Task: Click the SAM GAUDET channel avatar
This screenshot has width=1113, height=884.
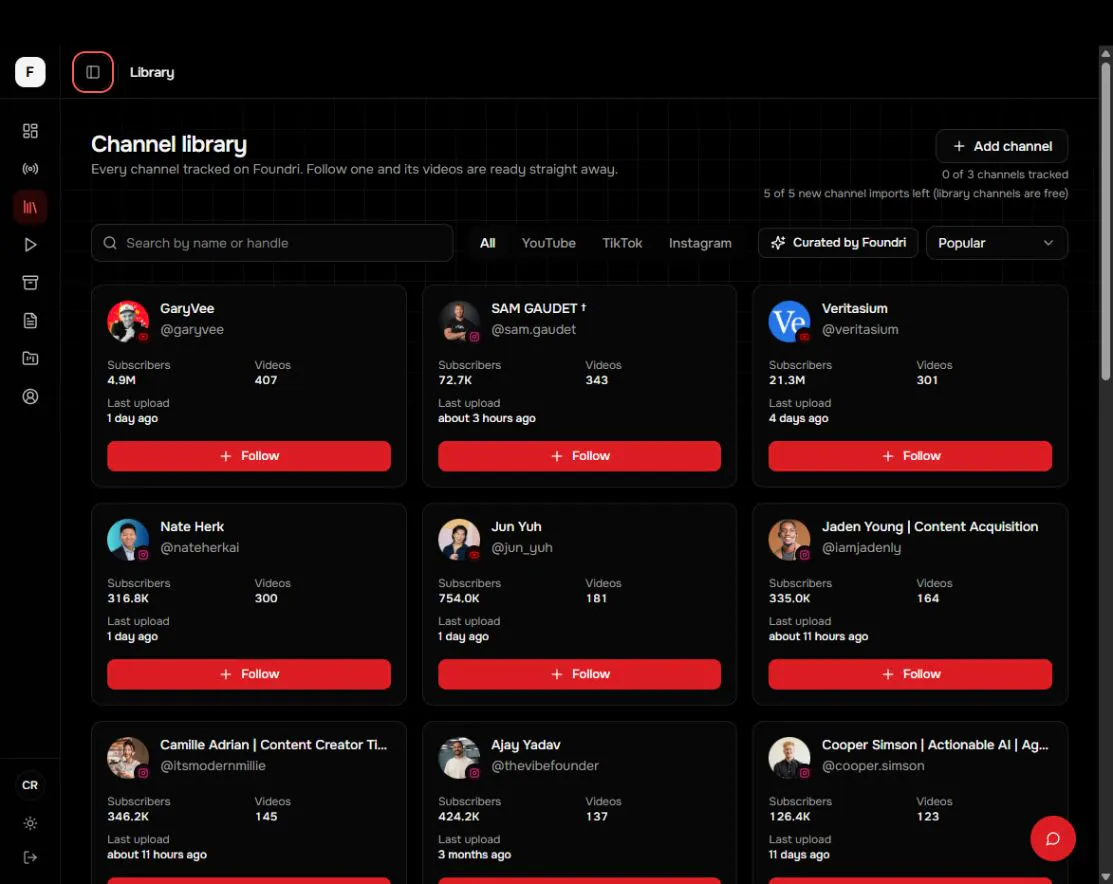Action: pyautogui.click(x=459, y=321)
